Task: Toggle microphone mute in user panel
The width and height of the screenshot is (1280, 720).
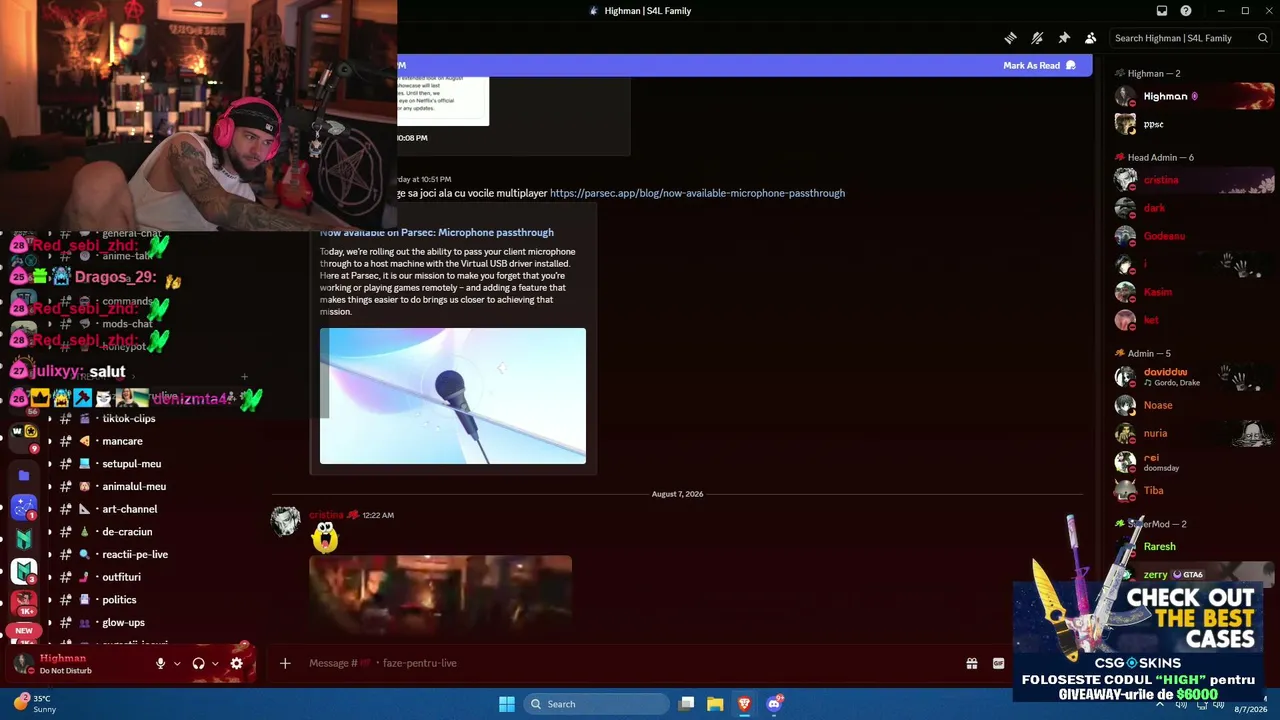Action: click(x=160, y=663)
